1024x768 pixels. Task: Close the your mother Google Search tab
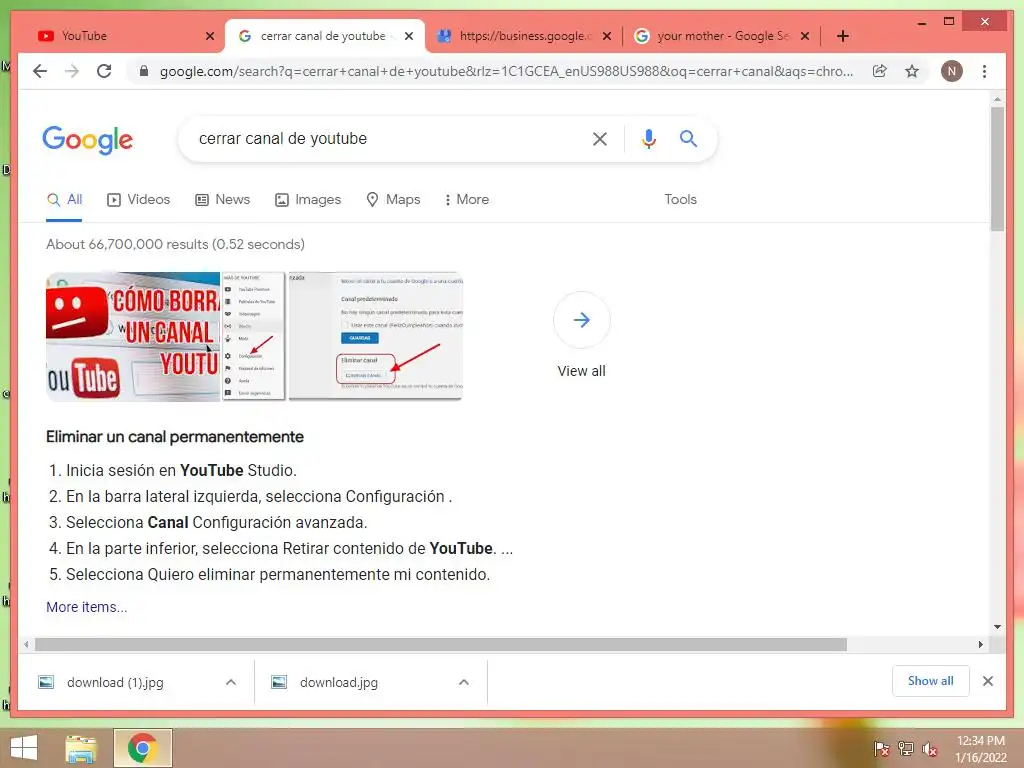805,36
